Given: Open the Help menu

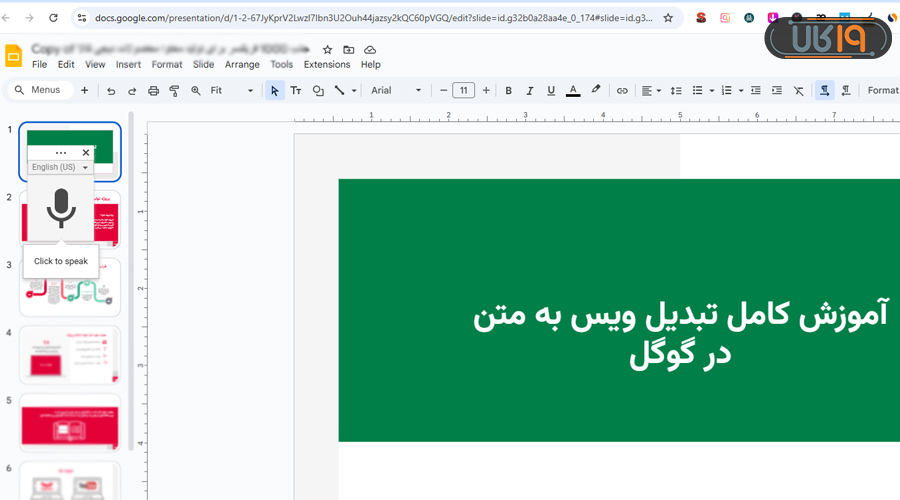Looking at the screenshot, I should pyautogui.click(x=371, y=64).
